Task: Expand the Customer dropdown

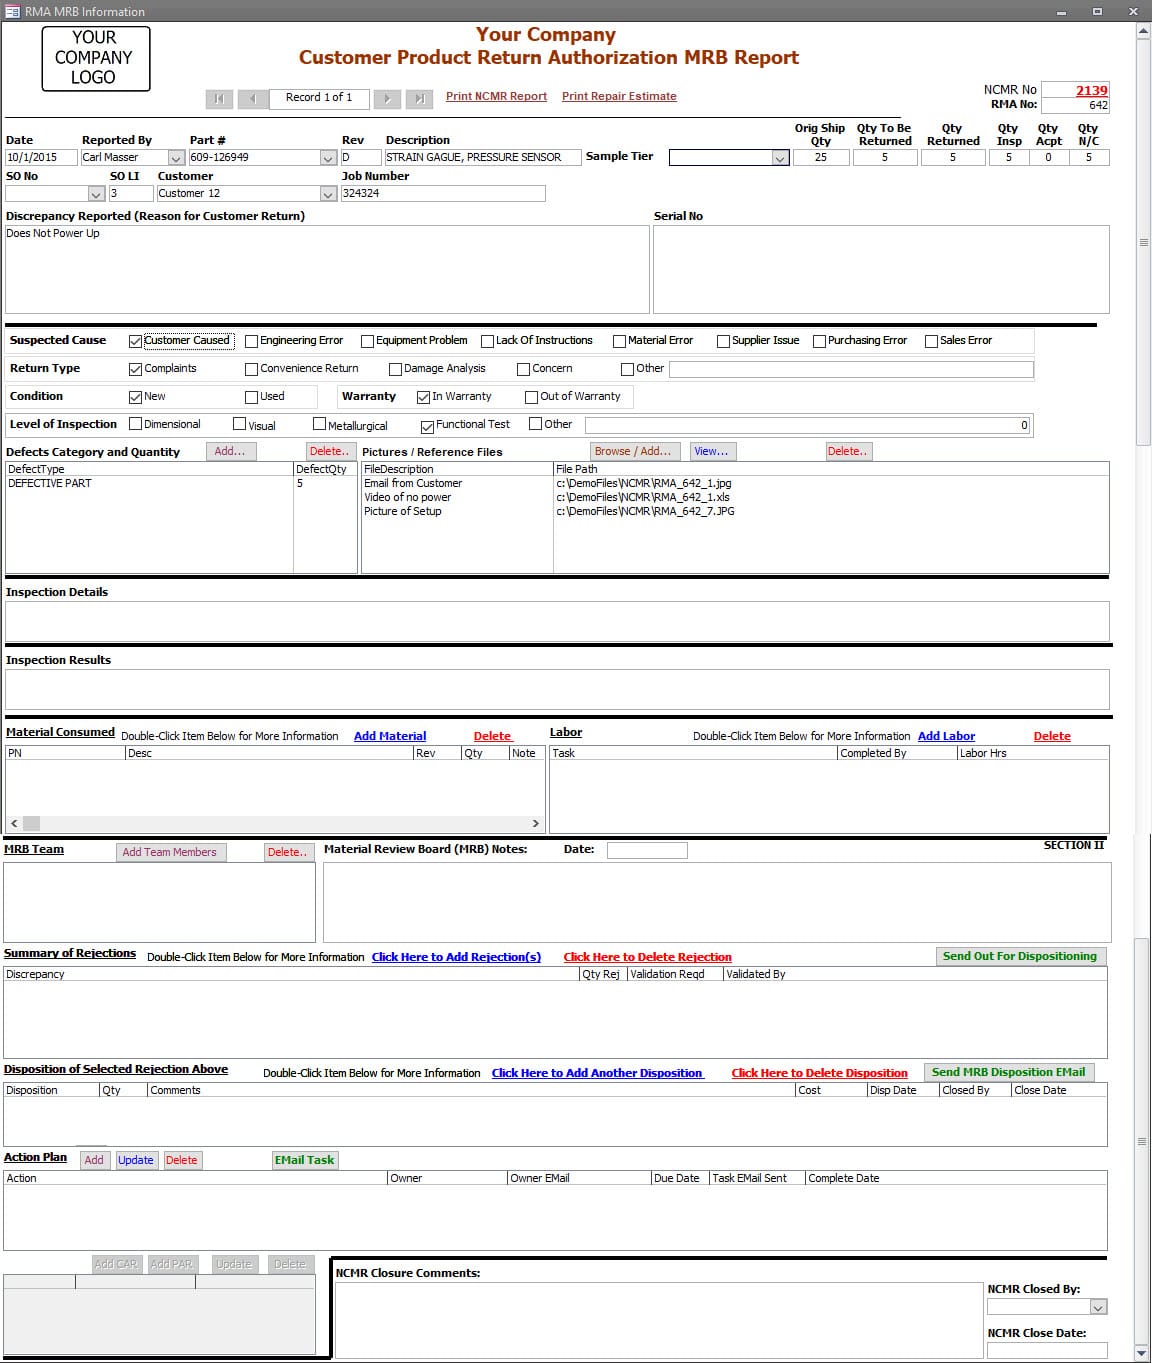Action: click(328, 194)
